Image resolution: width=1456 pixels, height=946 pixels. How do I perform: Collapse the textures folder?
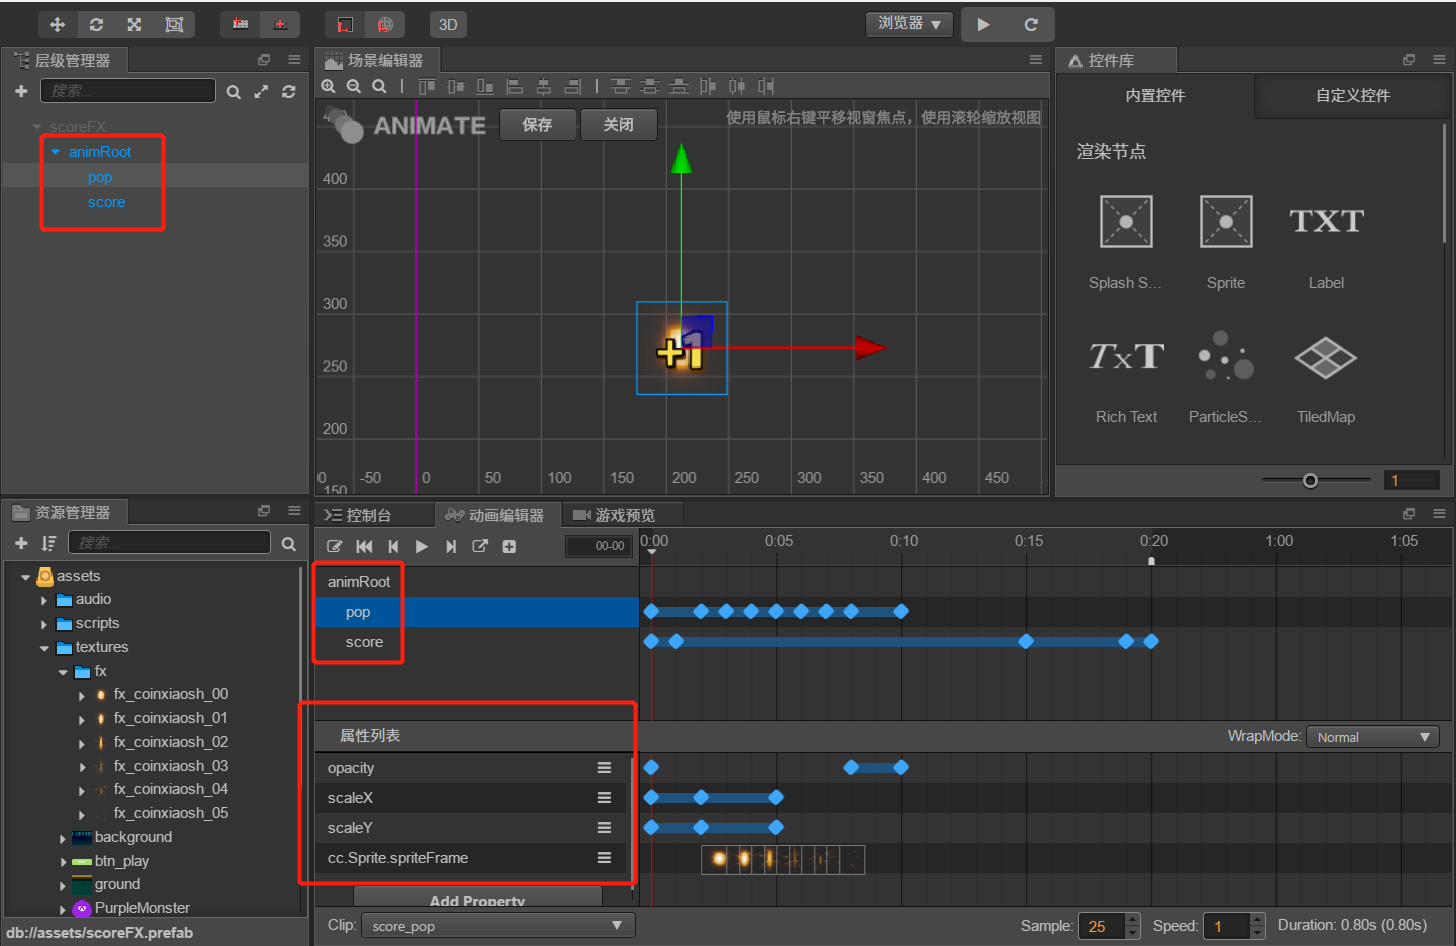tap(44, 648)
